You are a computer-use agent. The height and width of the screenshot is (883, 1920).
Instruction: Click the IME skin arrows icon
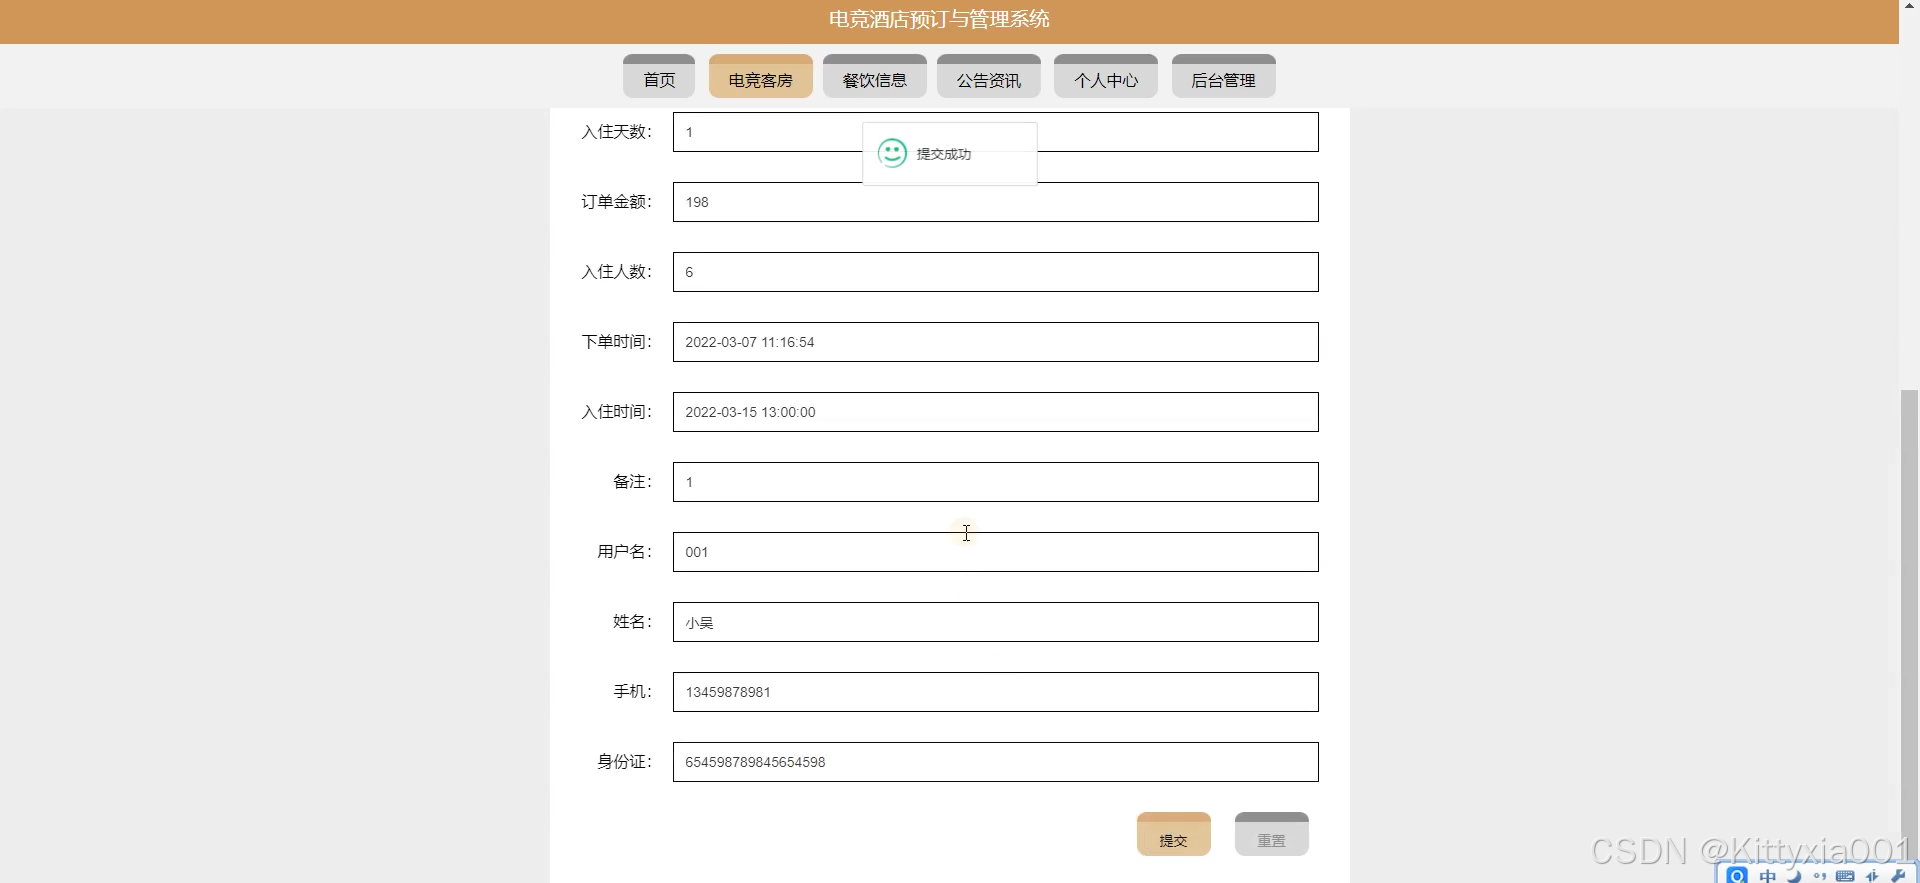click(x=1872, y=876)
